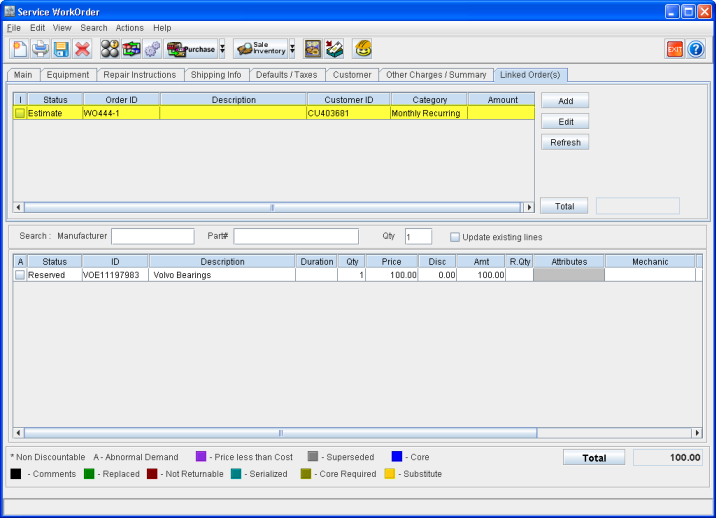Click the blue Core color swatch
The width and height of the screenshot is (716, 518).
pos(397,456)
